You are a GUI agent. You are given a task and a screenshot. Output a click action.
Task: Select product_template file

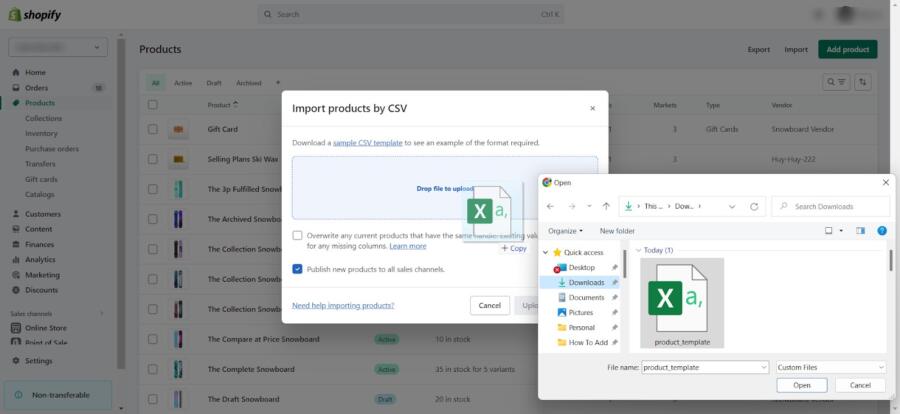pyautogui.click(x=682, y=303)
